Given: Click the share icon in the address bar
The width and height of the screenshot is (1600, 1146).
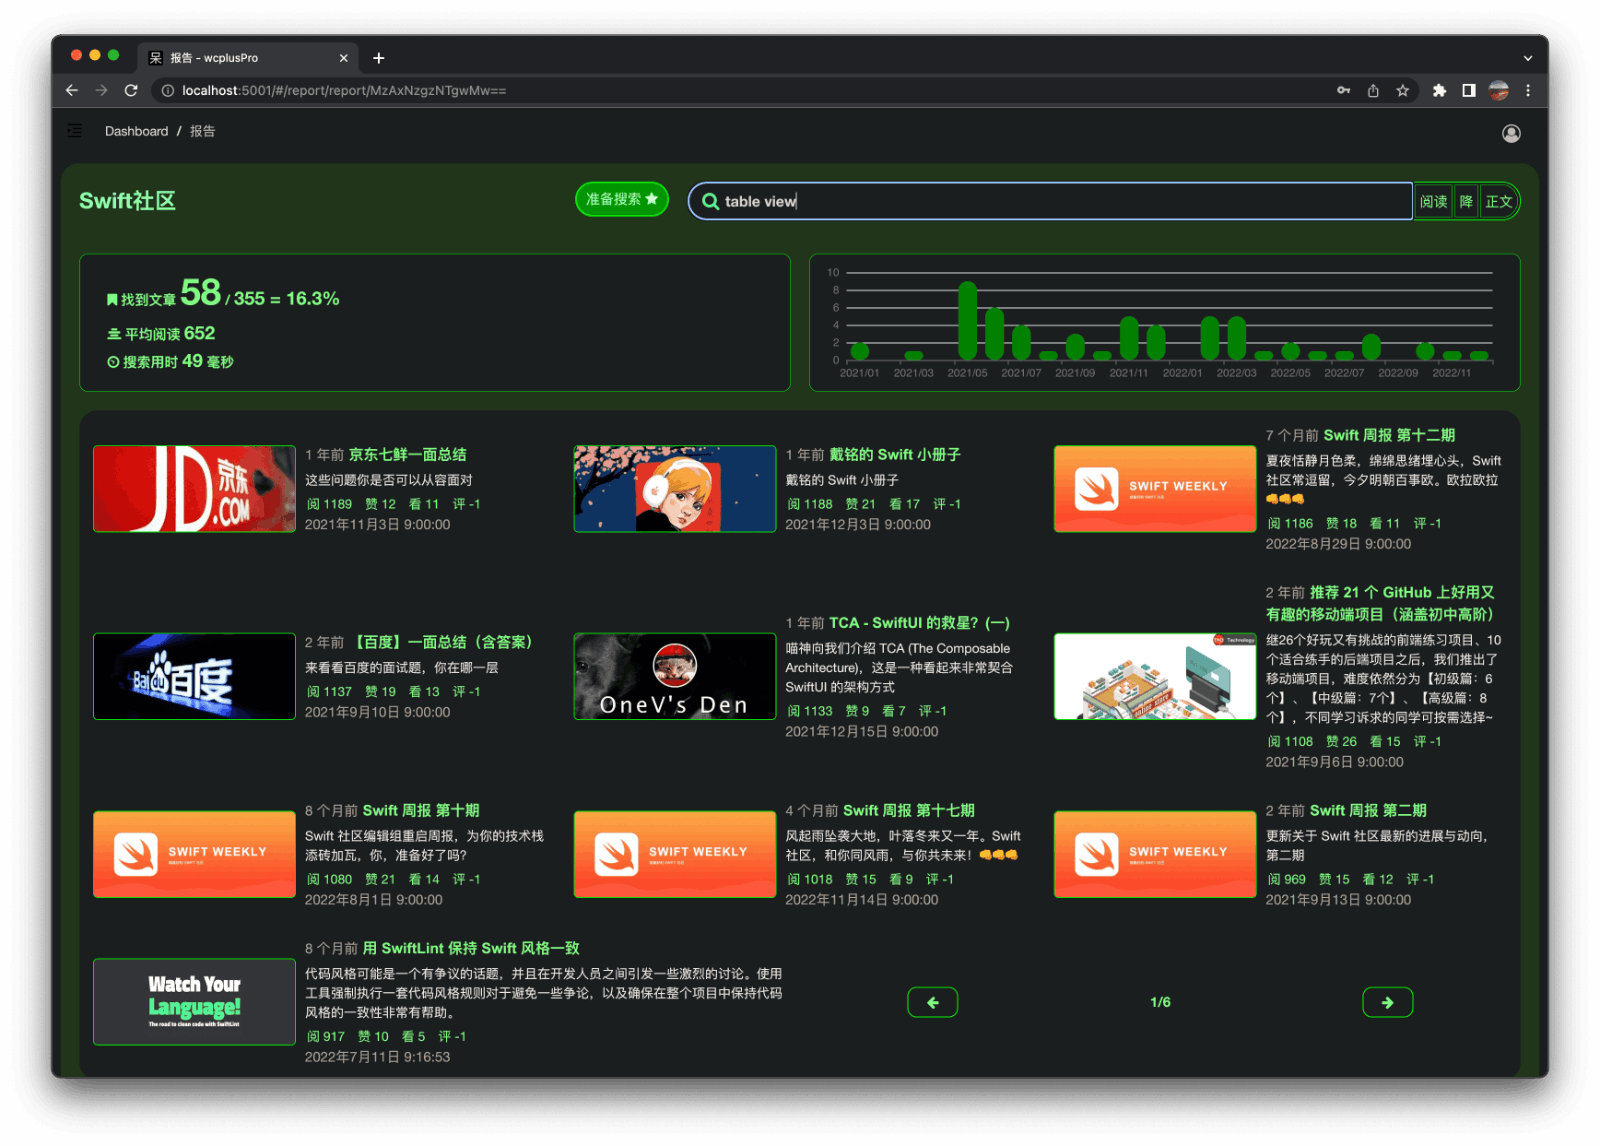Looking at the screenshot, I should [x=1372, y=90].
